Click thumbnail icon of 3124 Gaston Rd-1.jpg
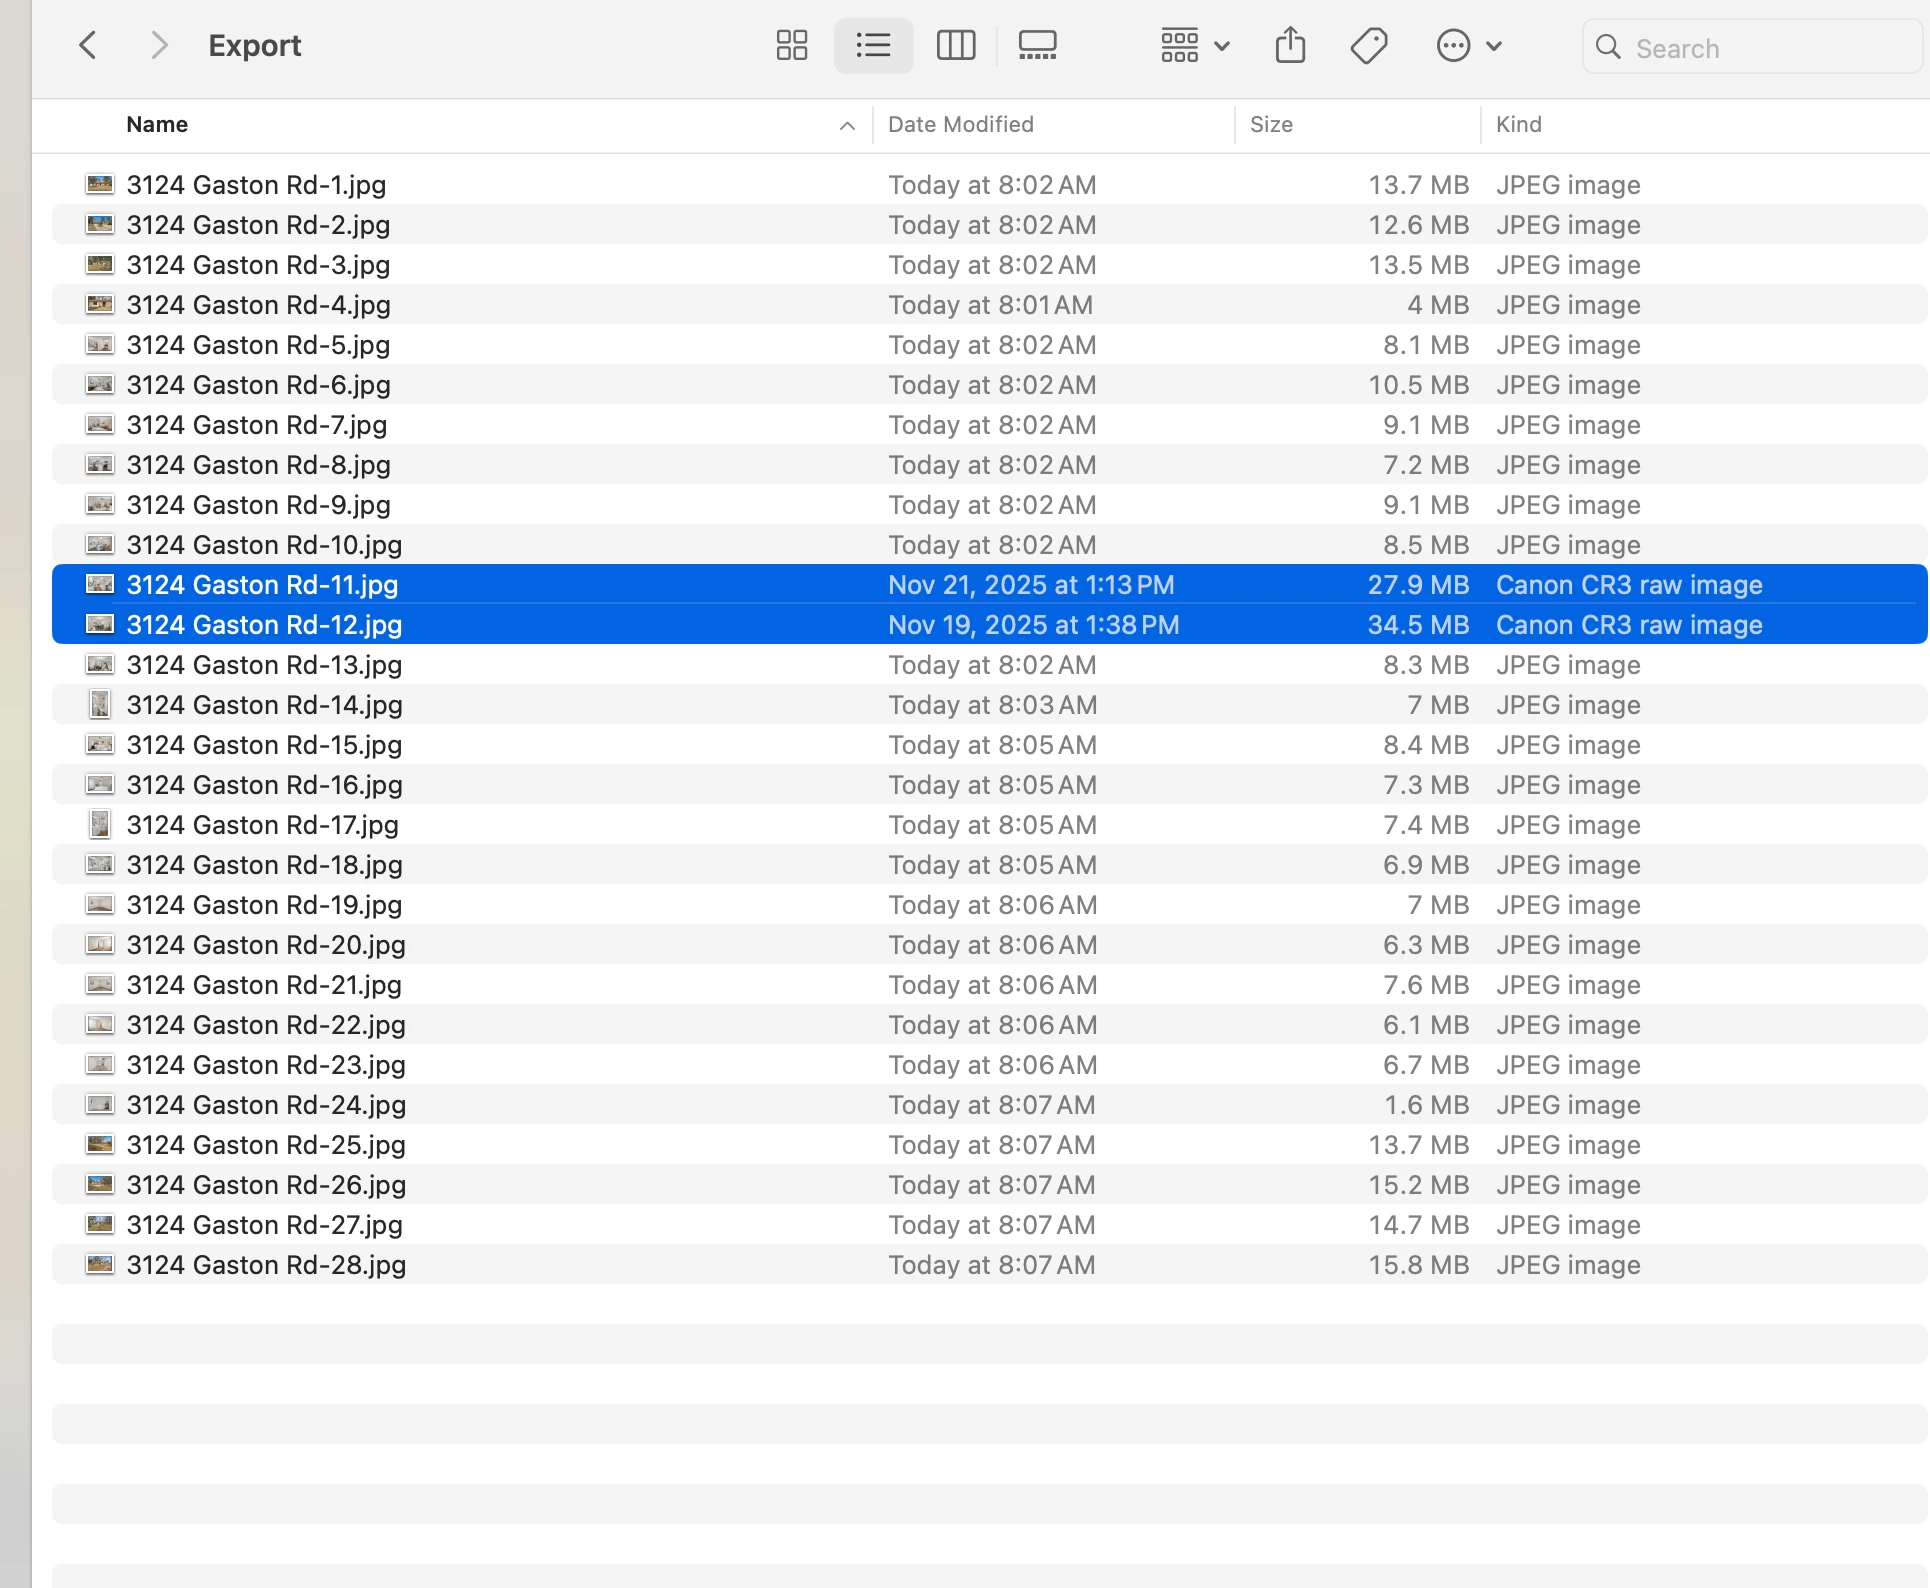1930x1588 pixels. coord(100,184)
